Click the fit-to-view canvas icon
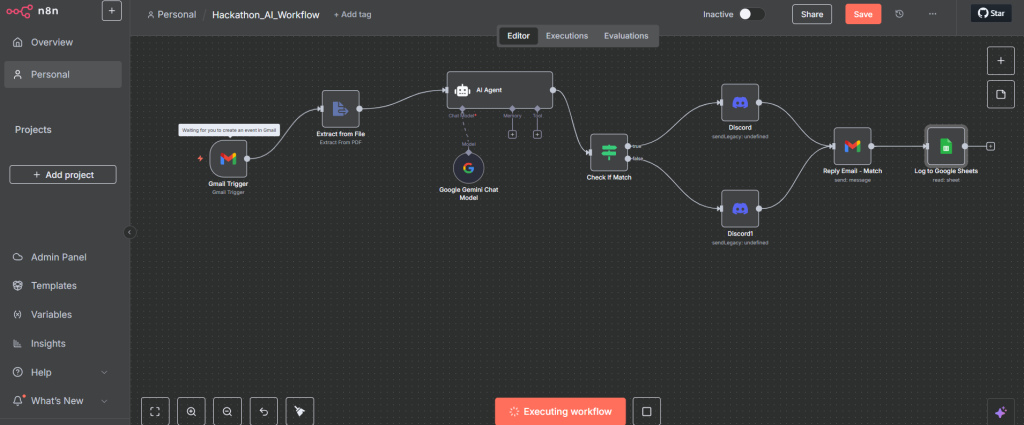1024x425 pixels. 155,411
